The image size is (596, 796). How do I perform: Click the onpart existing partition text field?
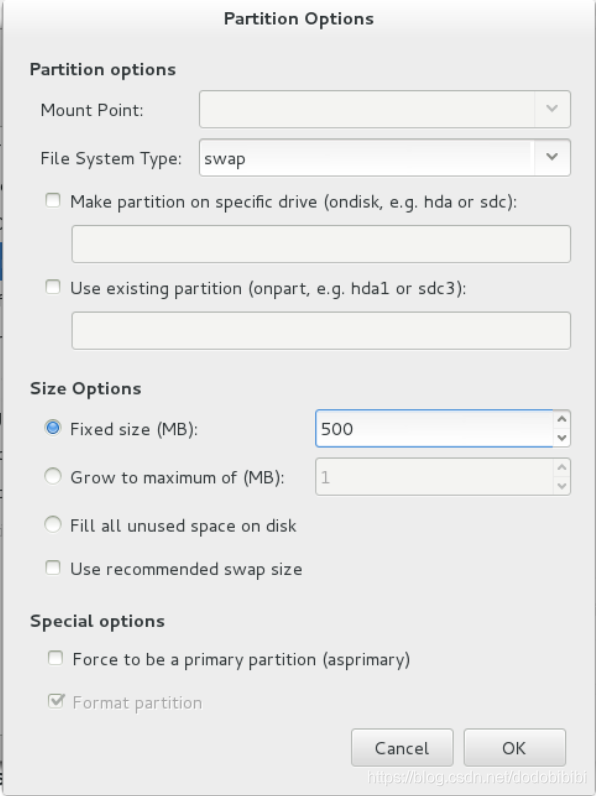(x=321, y=330)
